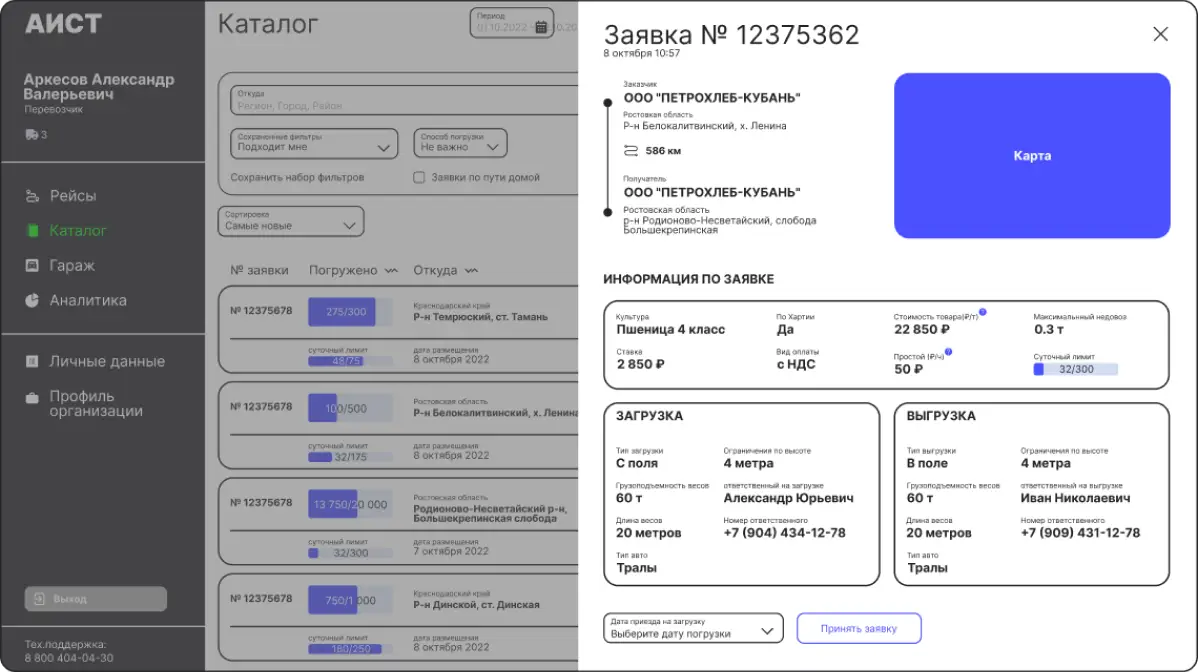Image resolution: width=1198 pixels, height=672 pixels.
Task: Expand the Способ погрузки dropdown
Action: 460,143
